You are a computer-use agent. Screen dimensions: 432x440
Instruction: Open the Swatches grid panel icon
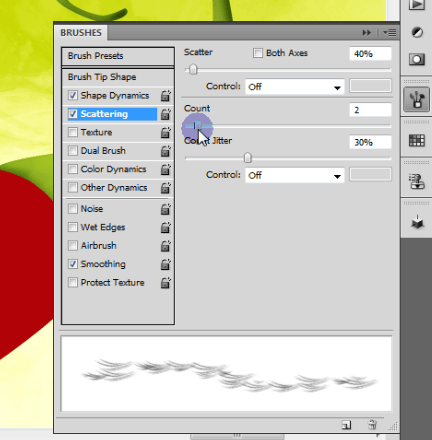pyautogui.click(x=417, y=140)
